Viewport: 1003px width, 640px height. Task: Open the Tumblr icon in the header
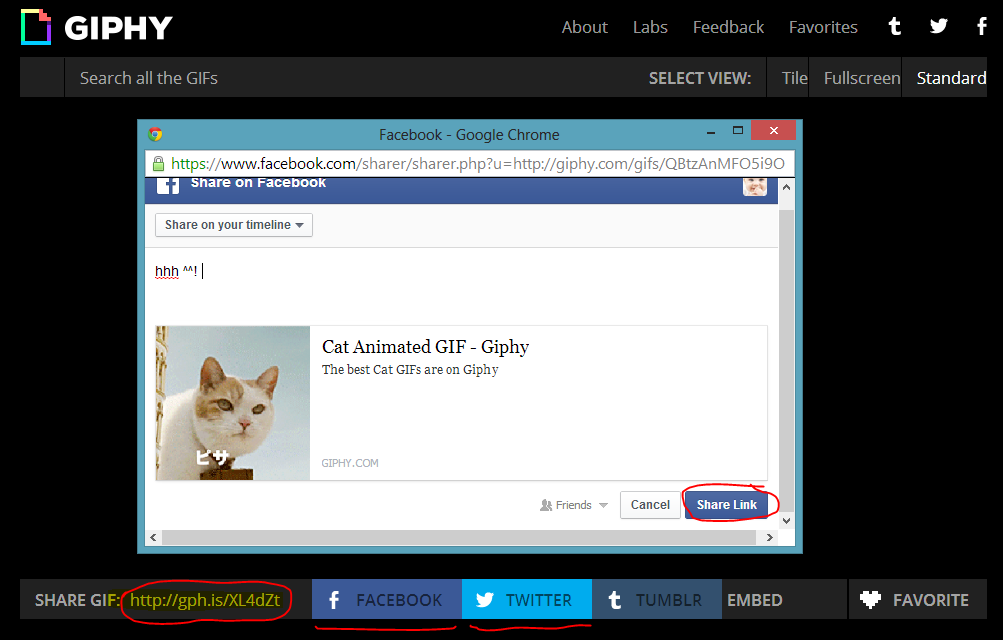tap(894, 26)
